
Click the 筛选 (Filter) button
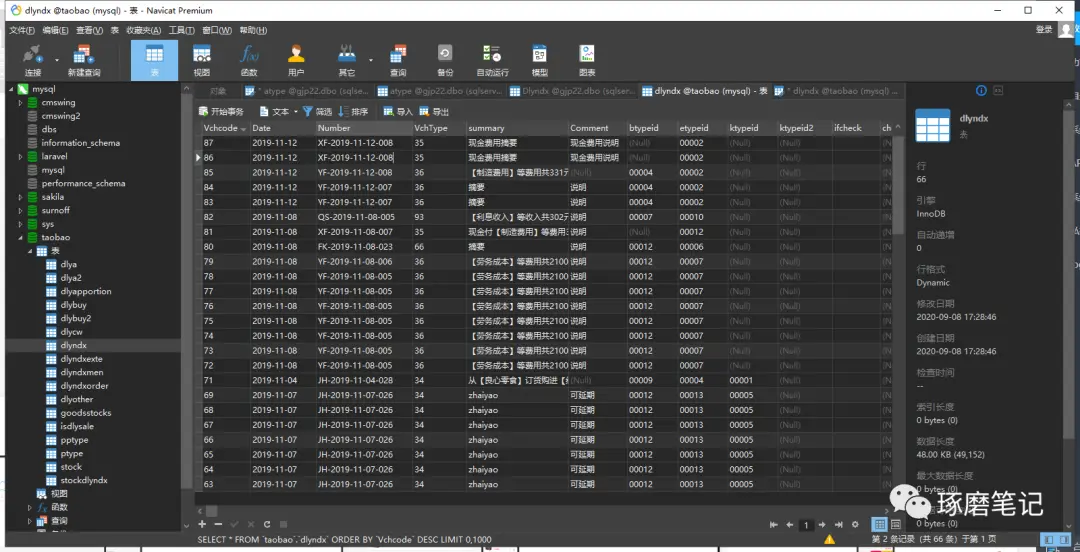[317, 112]
